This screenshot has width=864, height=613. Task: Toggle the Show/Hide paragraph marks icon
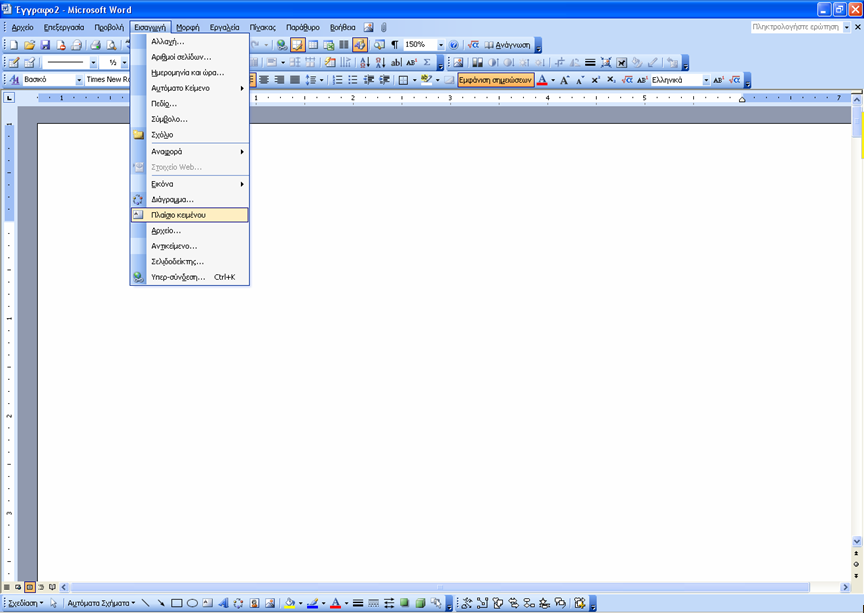click(x=395, y=45)
